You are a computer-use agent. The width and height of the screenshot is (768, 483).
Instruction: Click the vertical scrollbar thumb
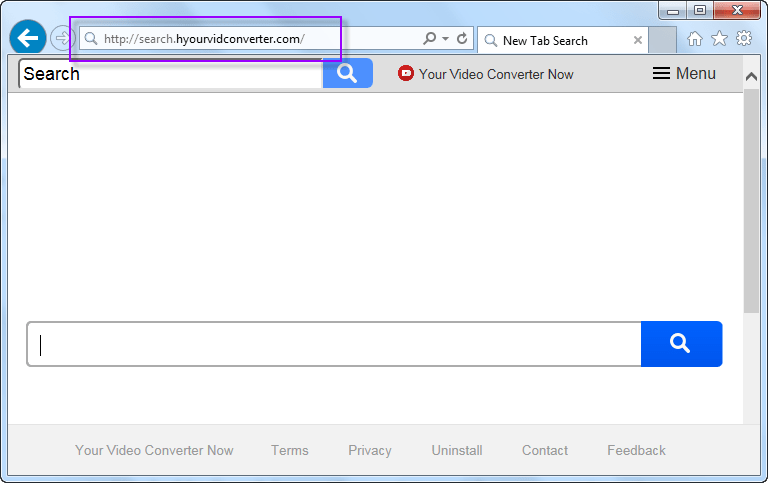(751, 201)
